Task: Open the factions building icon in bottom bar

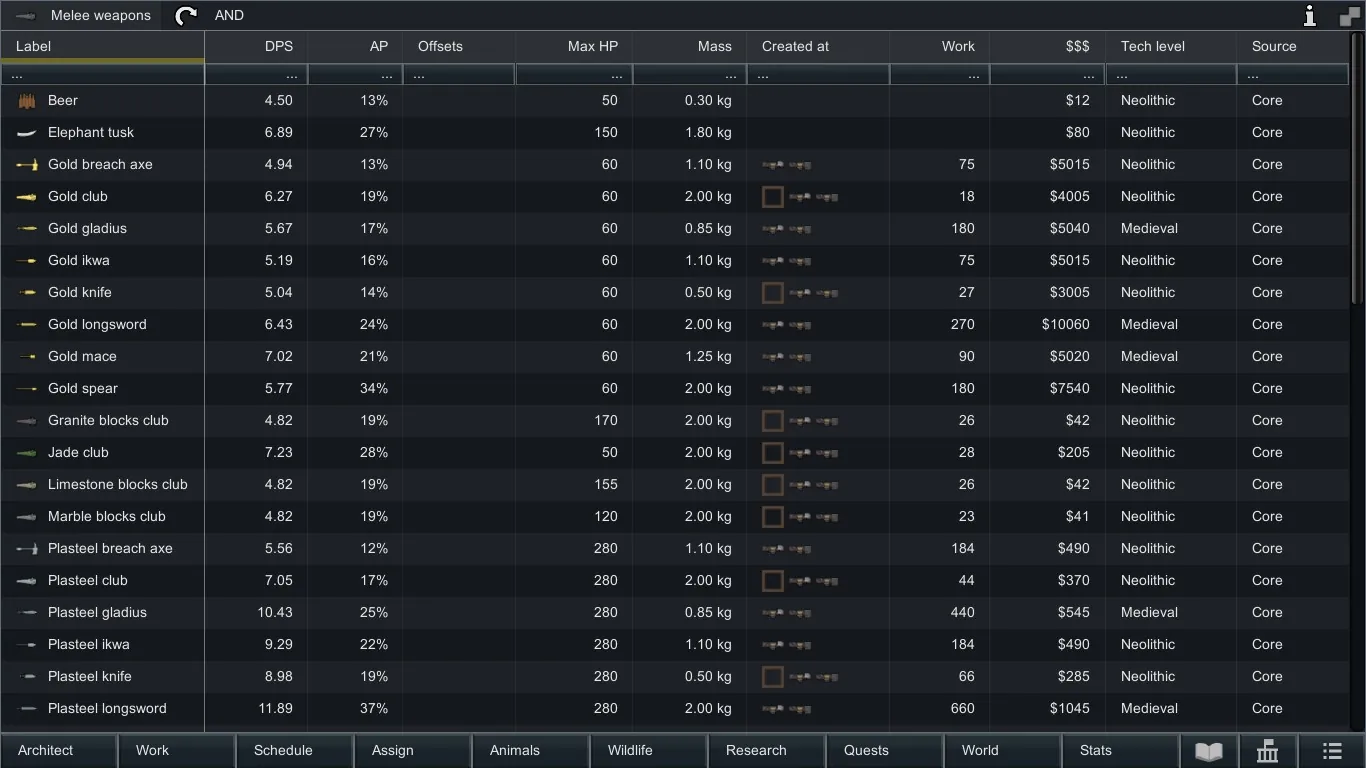Action: click(x=1268, y=751)
